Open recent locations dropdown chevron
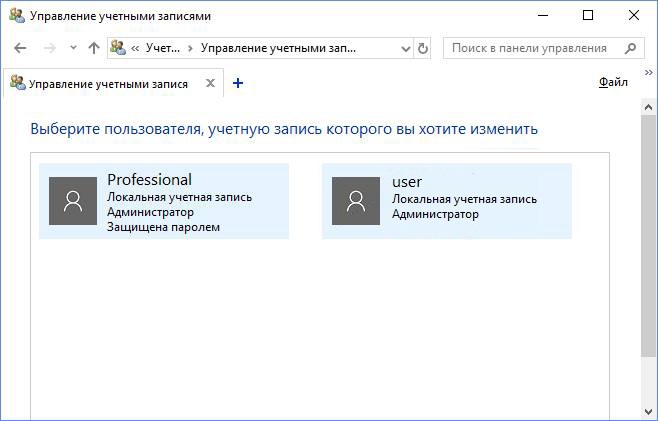 [x=73, y=48]
